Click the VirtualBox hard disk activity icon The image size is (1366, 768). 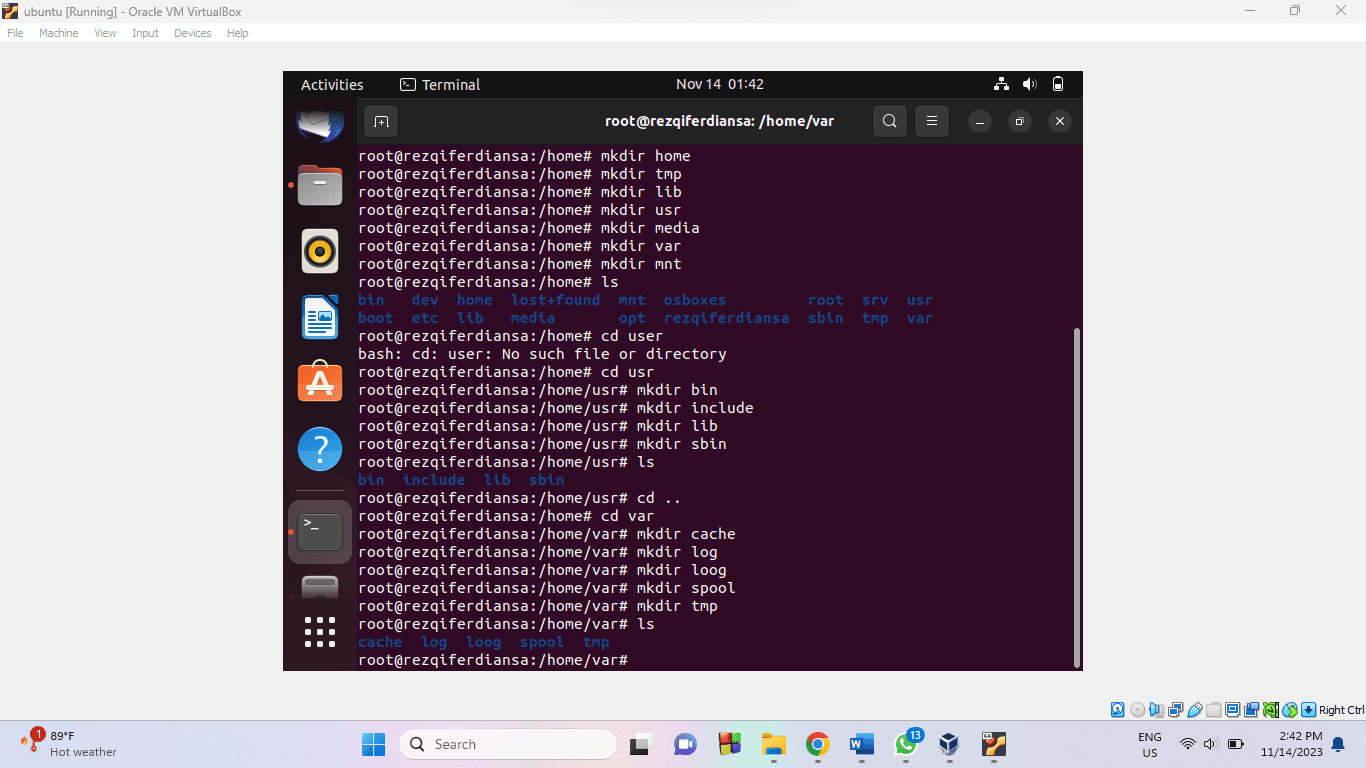click(1118, 710)
